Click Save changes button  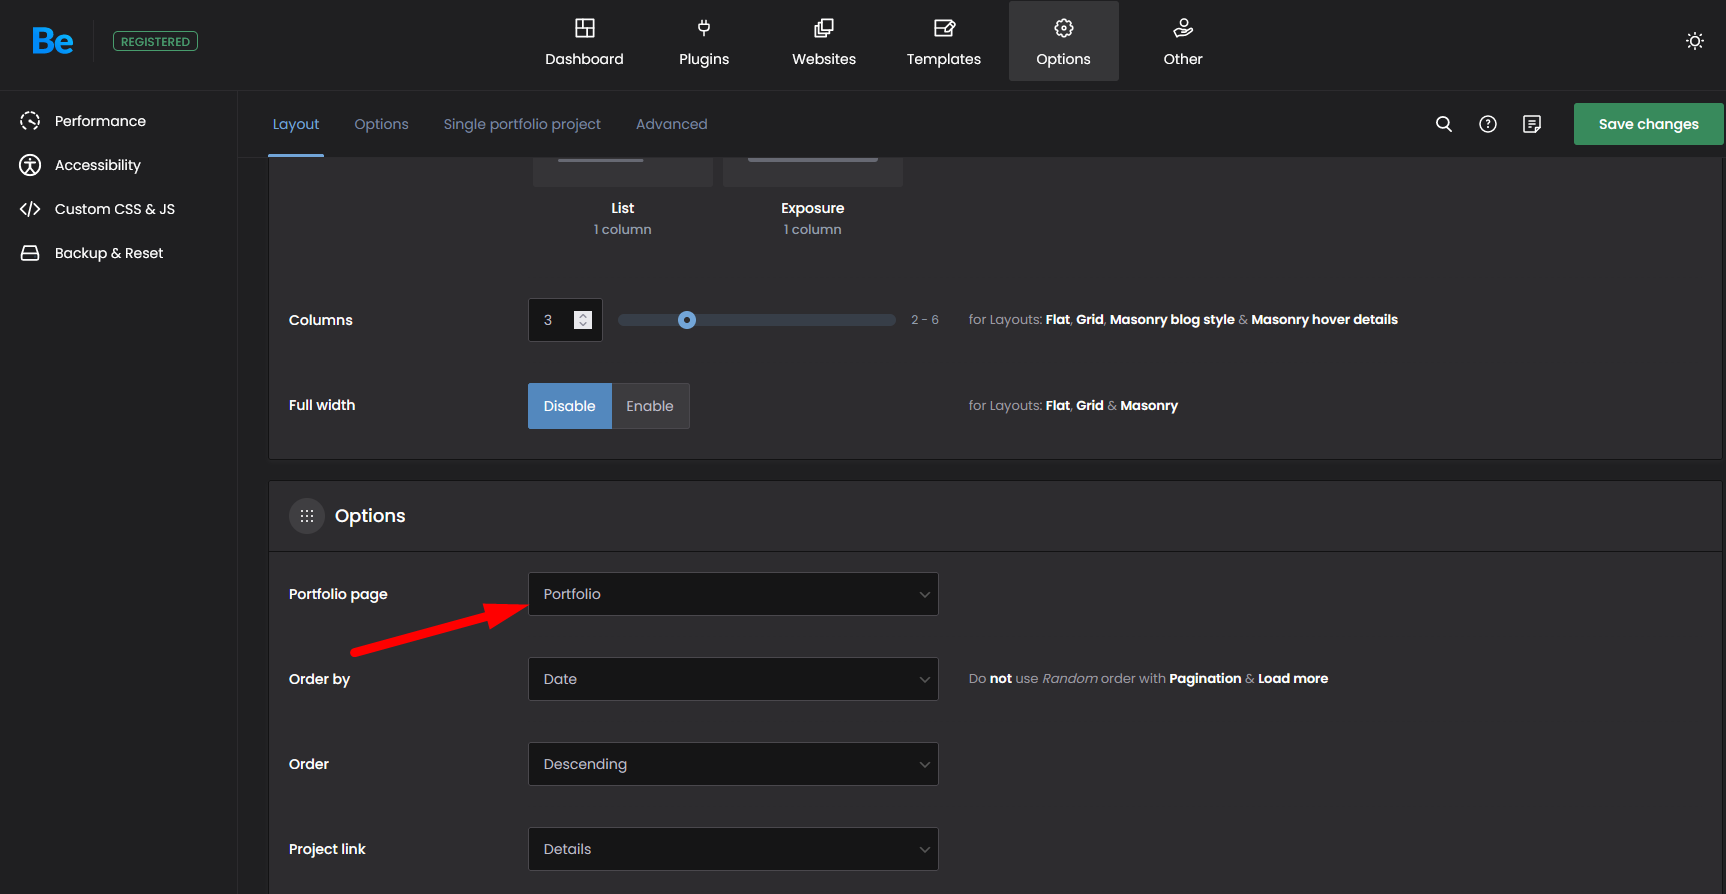tap(1648, 124)
